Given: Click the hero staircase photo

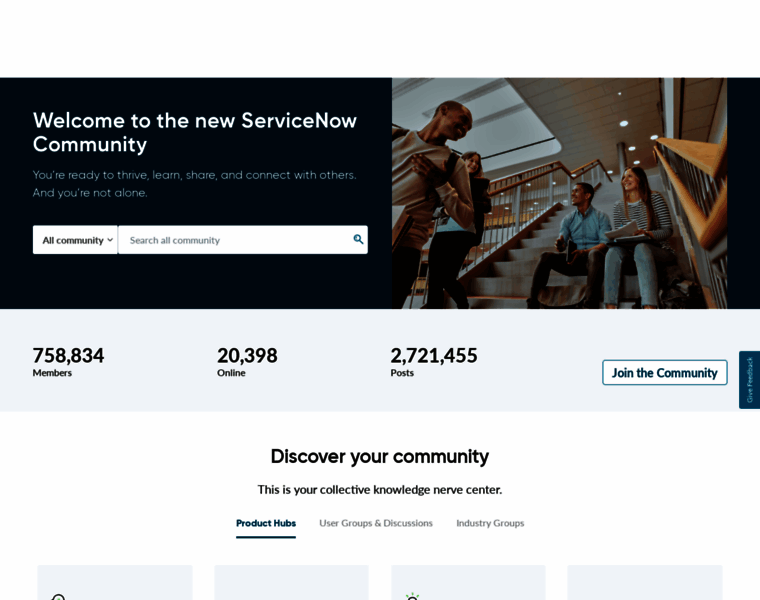Looking at the screenshot, I should point(559,193).
